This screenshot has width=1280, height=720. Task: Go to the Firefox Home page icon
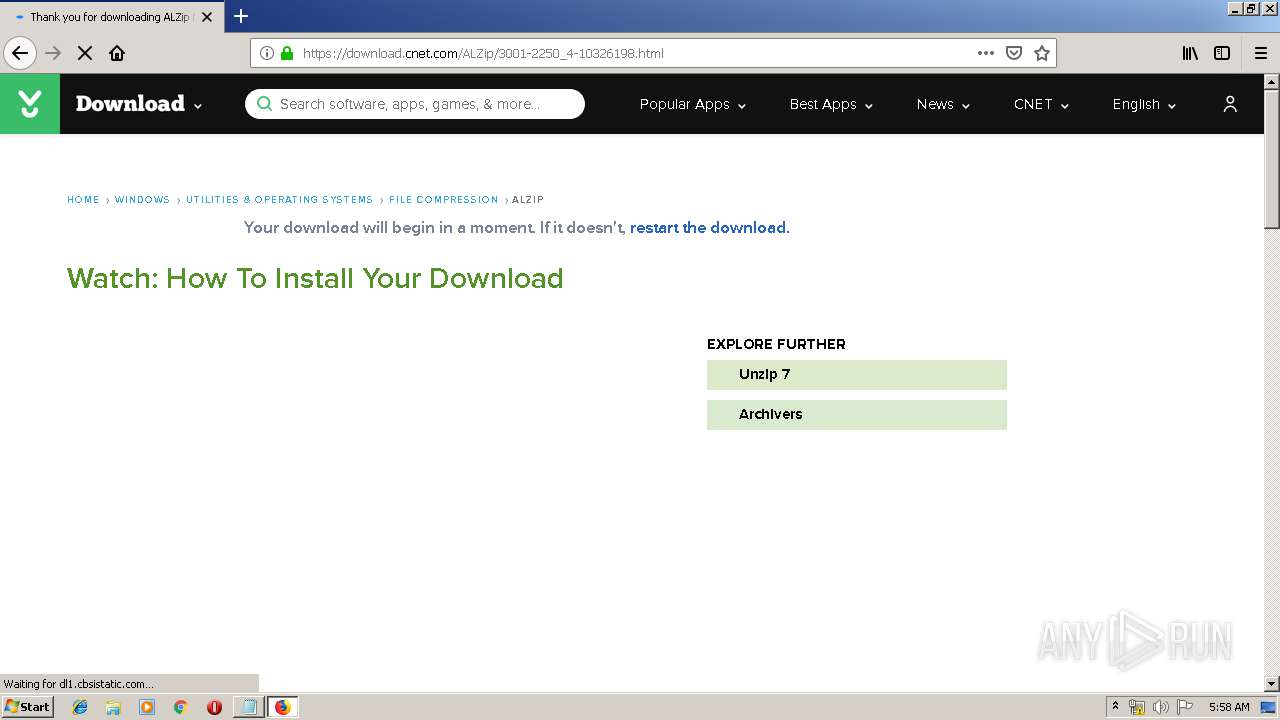point(117,53)
